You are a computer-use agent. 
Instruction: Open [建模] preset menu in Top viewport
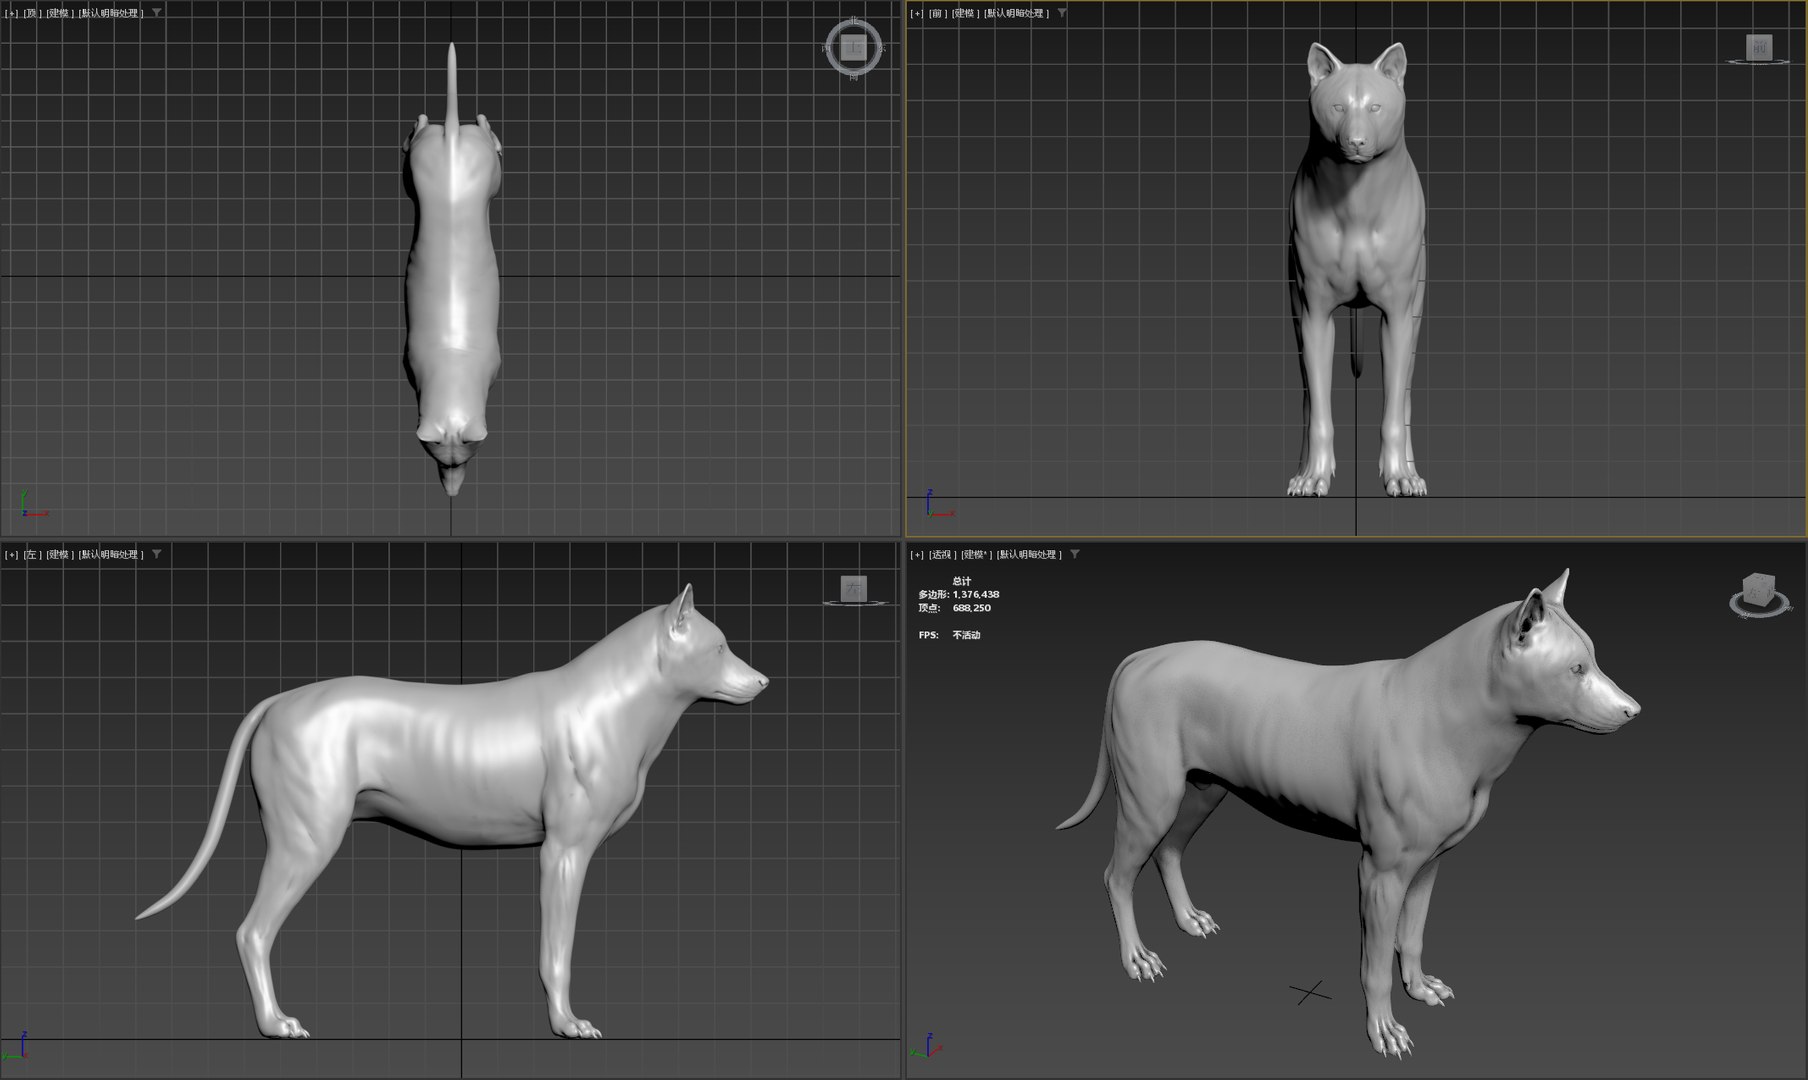pos(60,13)
